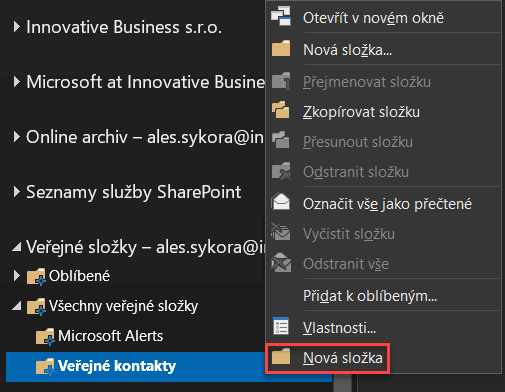Click the folder icon of highlighted Nová složka
The image size is (505, 392).
point(281,356)
